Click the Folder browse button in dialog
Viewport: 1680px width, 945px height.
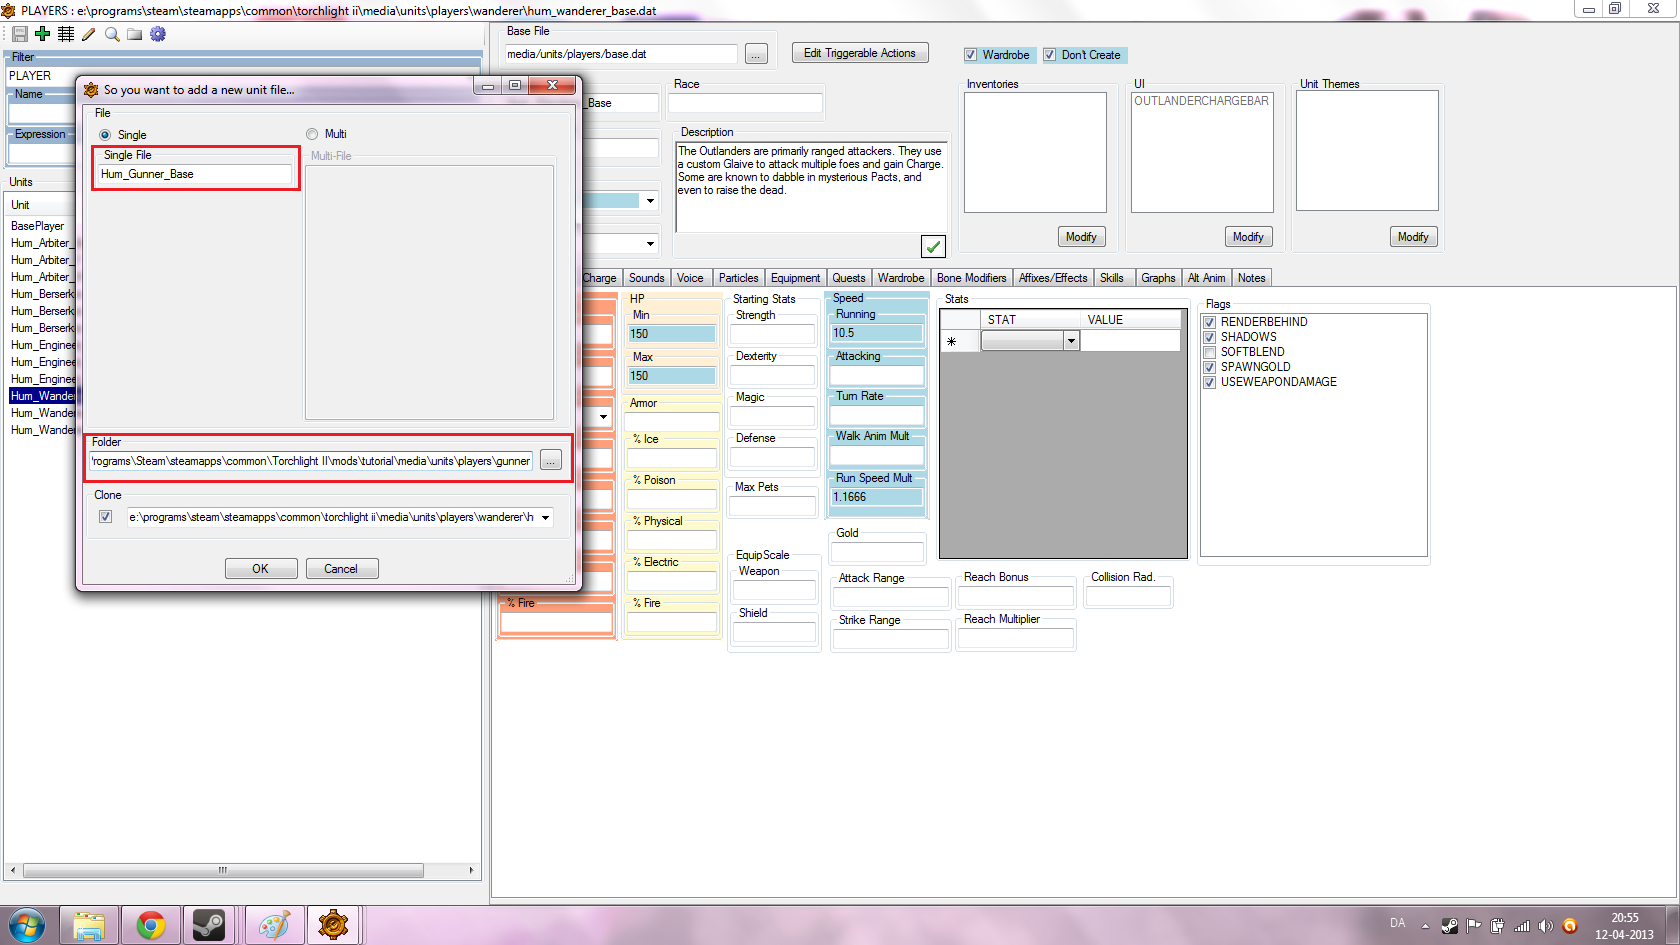[x=551, y=460]
